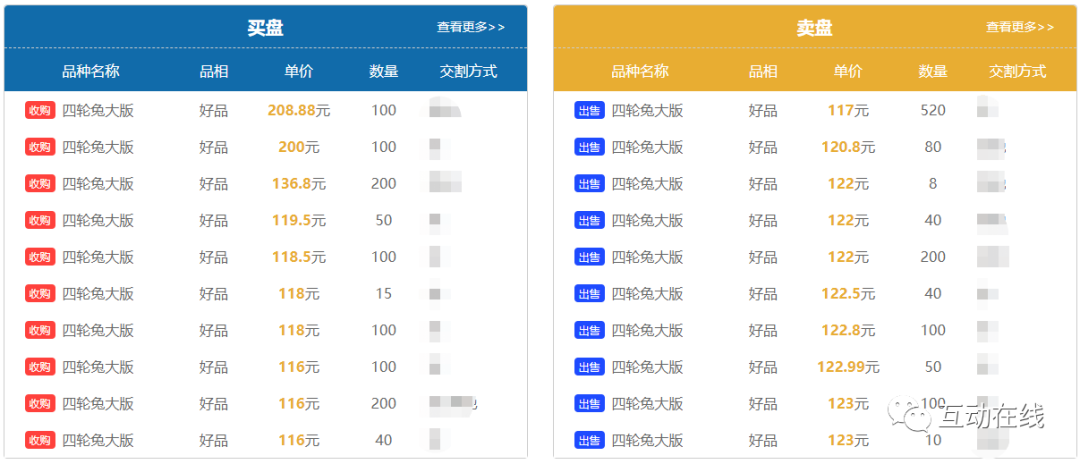Screen dimensions: 1080x464
Task: Open 查看更多 in the 卖盘 panel
Action: tap(1019, 27)
